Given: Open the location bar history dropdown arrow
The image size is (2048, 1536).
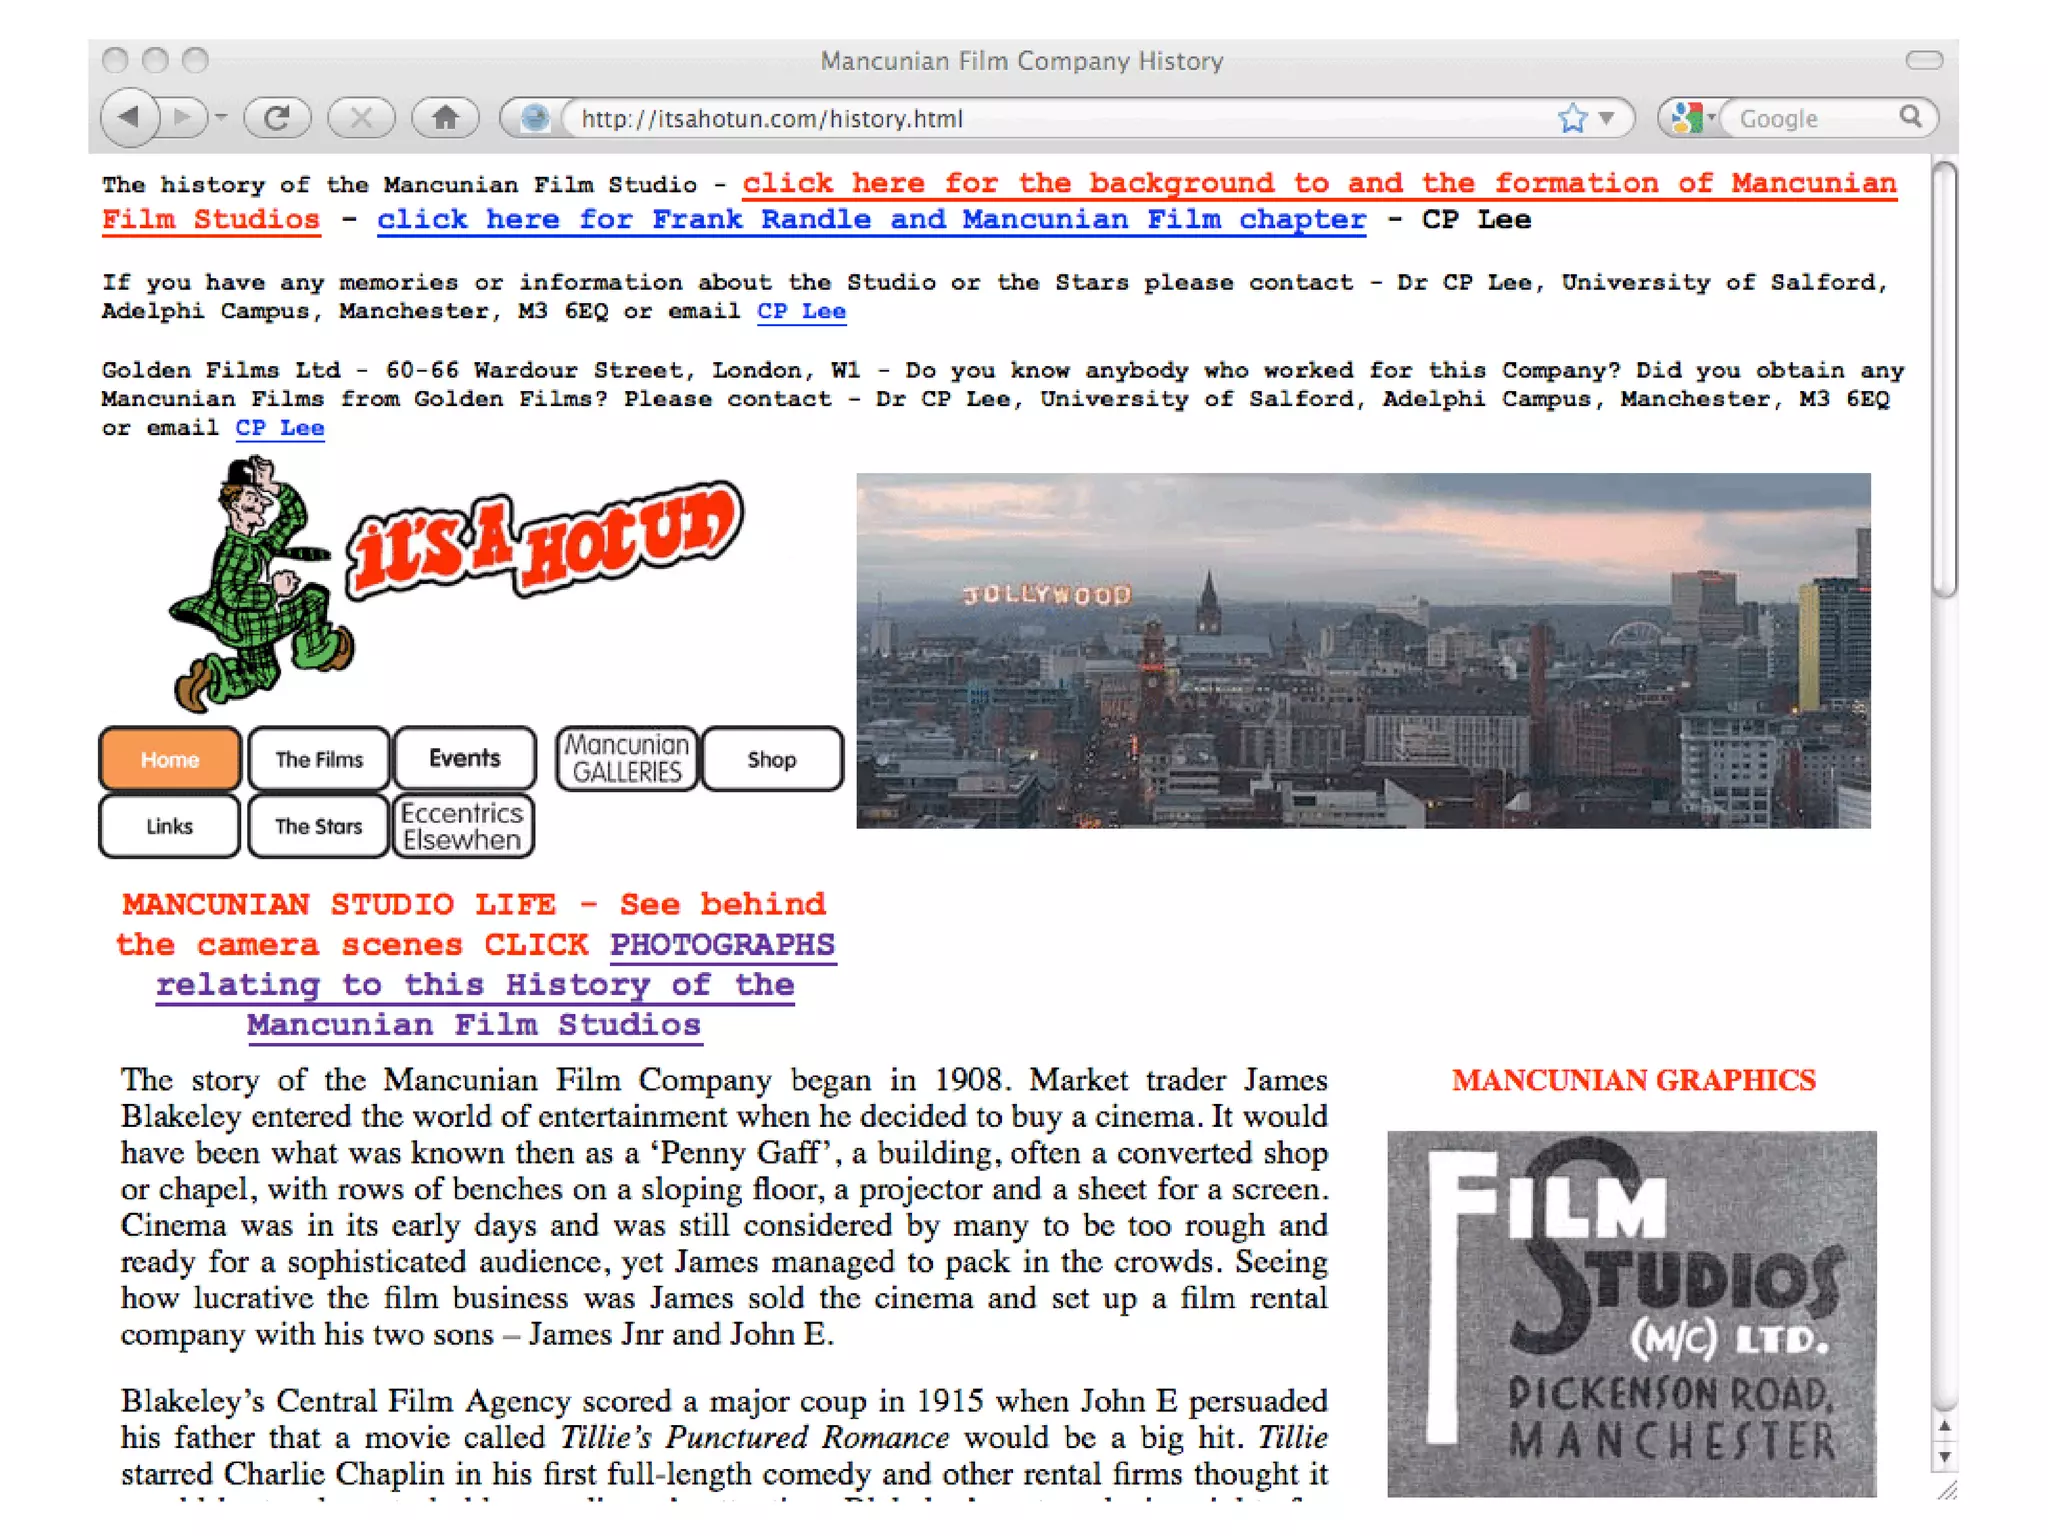Looking at the screenshot, I should click(1607, 118).
